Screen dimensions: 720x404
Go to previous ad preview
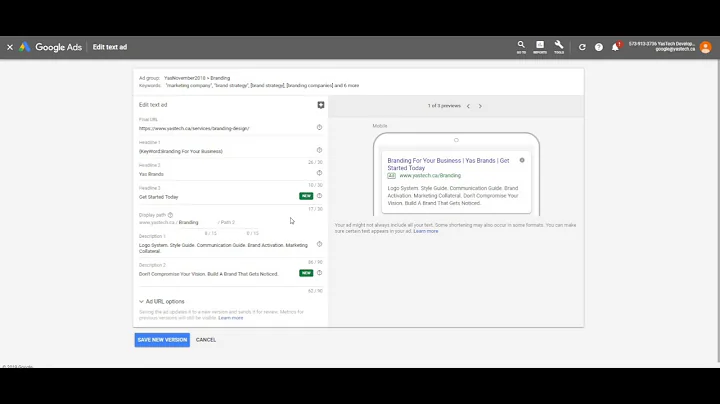(x=468, y=106)
